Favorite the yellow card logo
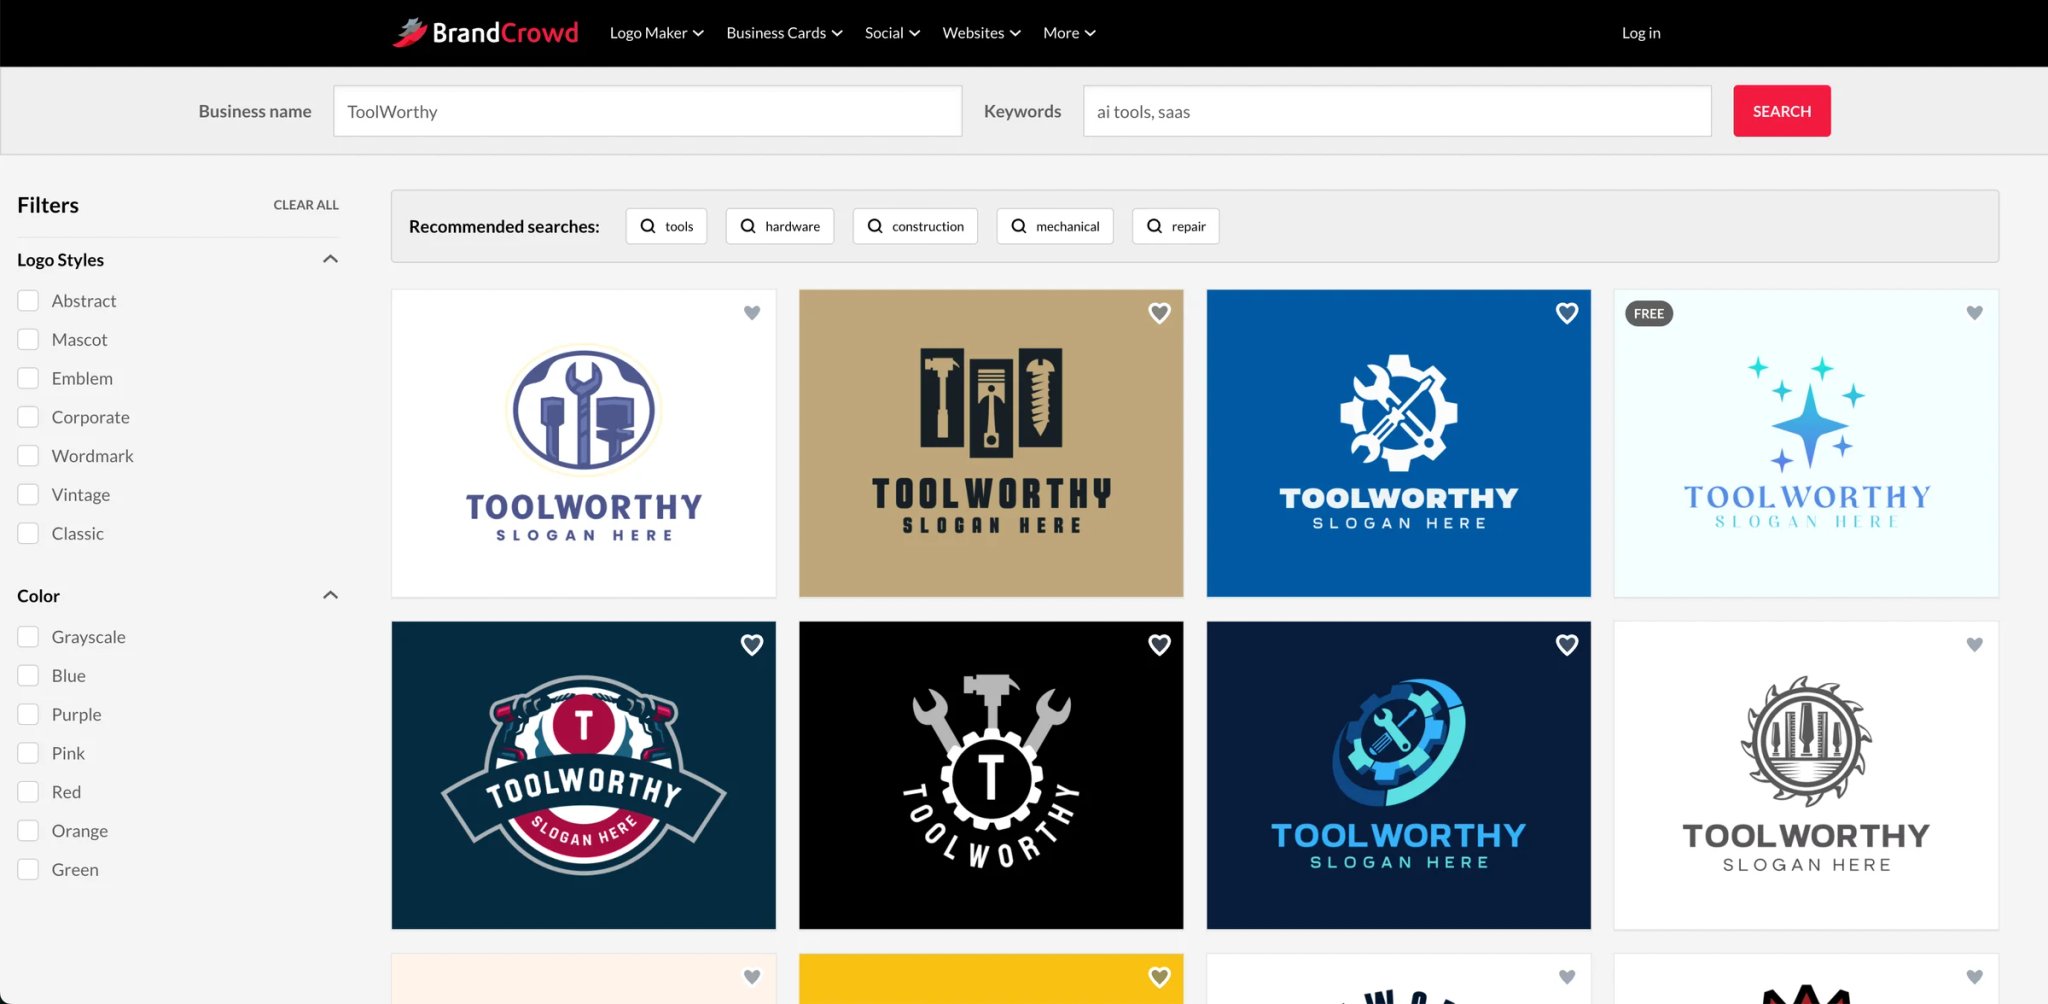This screenshot has height=1004, width=2048. pos(1159,977)
